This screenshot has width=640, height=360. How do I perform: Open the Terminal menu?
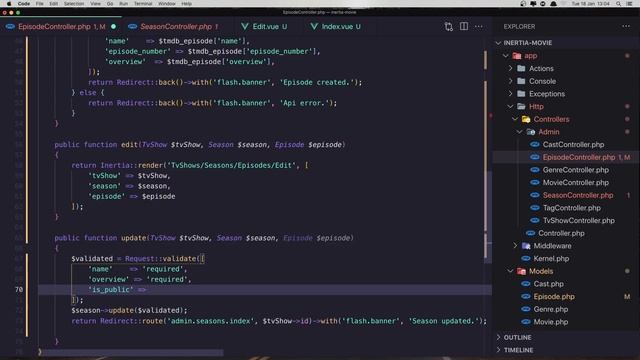pos(143,4)
